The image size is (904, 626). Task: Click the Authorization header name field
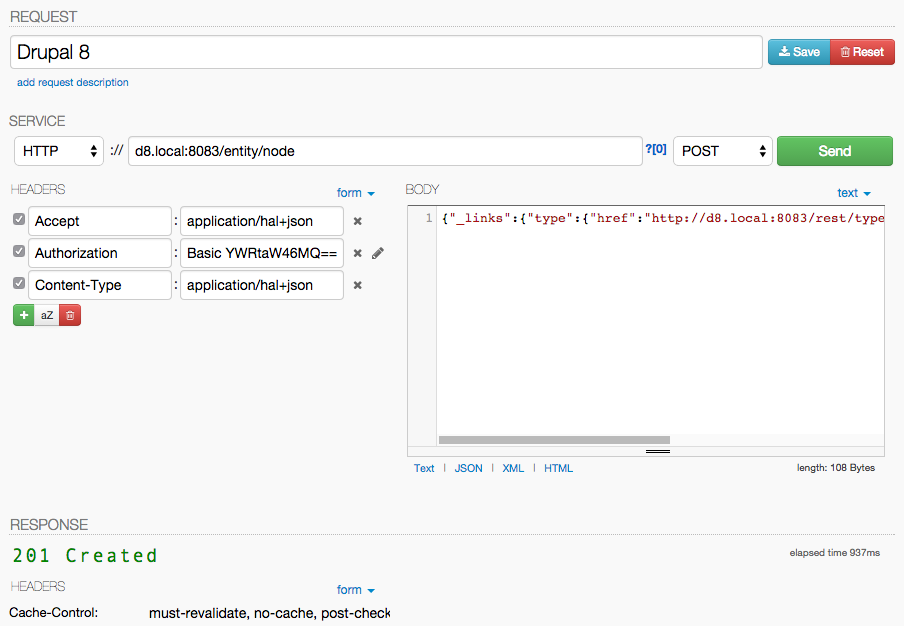[100, 253]
